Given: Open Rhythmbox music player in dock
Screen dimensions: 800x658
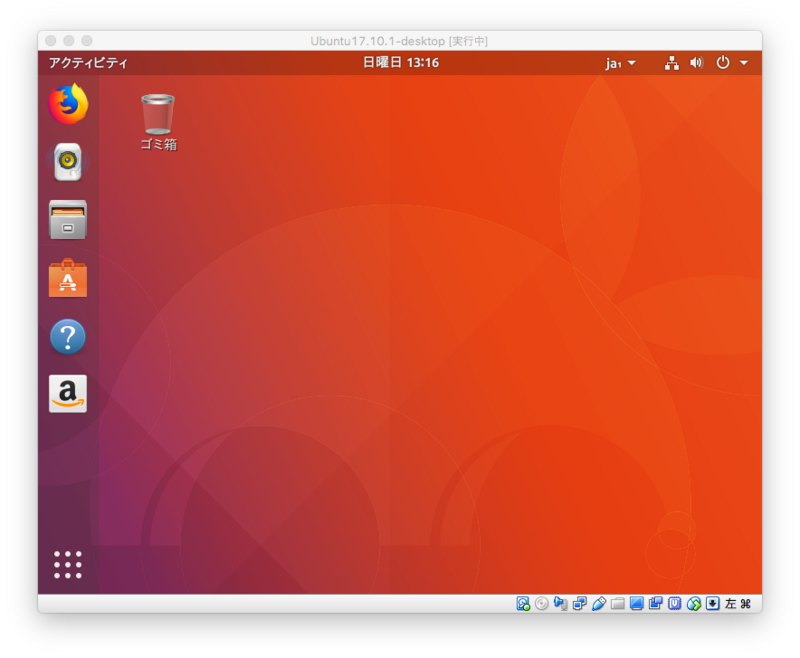Looking at the screenshot, I should click(68, 162).
